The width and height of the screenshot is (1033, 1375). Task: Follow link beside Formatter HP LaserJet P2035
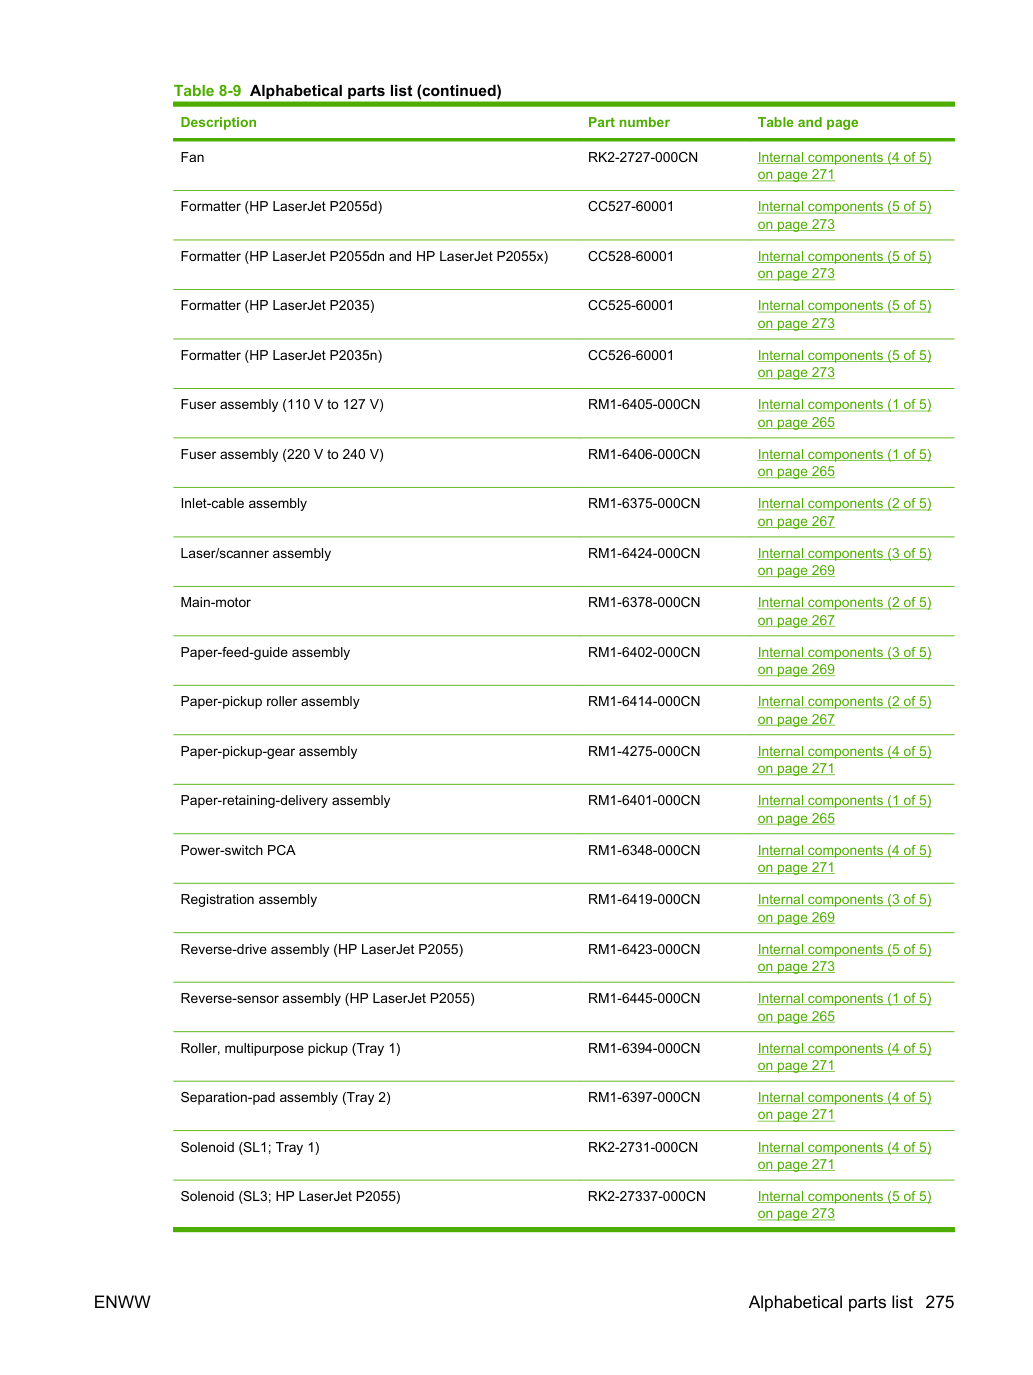pos(844,315)
